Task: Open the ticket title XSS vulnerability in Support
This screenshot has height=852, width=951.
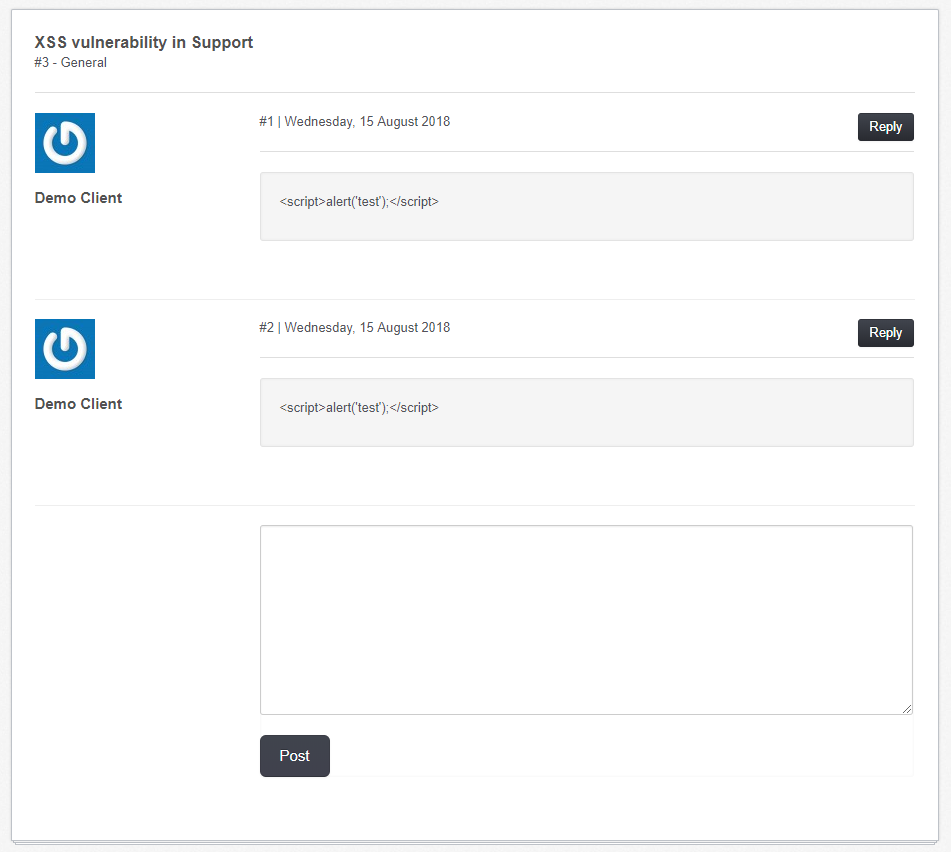Action: click(144, 42)
